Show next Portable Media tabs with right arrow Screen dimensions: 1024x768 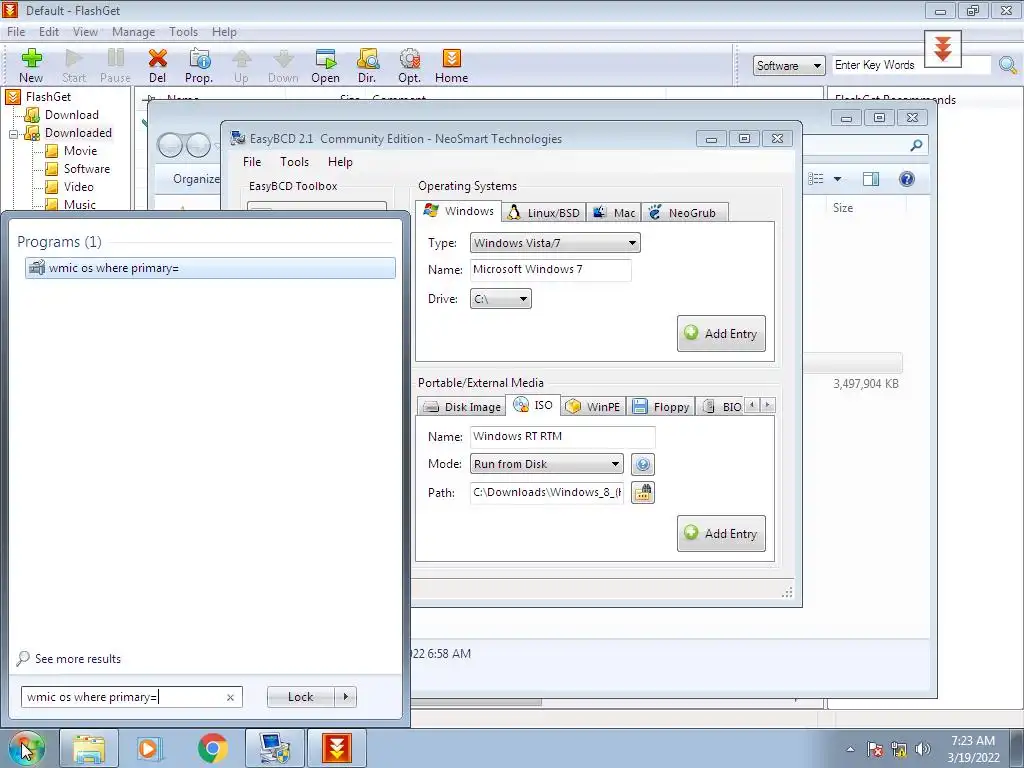768,406
